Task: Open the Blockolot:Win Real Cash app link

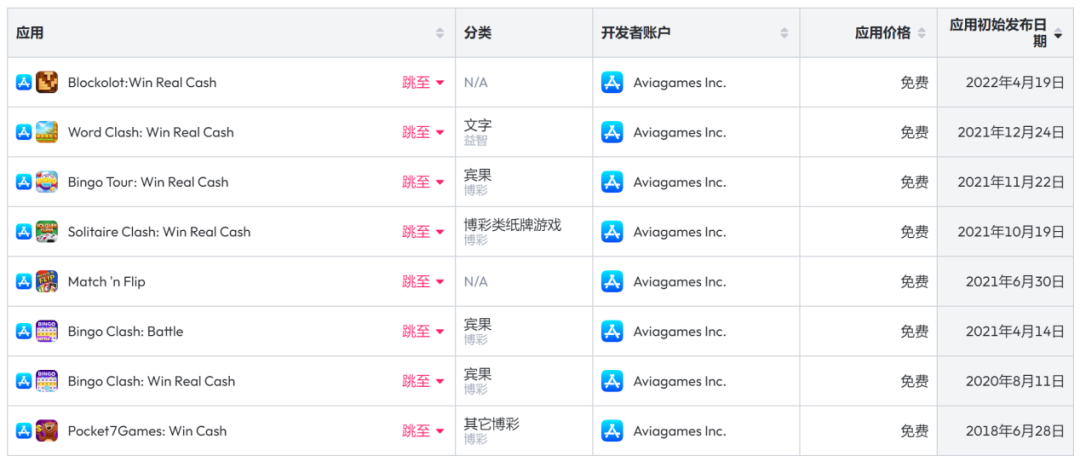Action: (x=142, y=83)
